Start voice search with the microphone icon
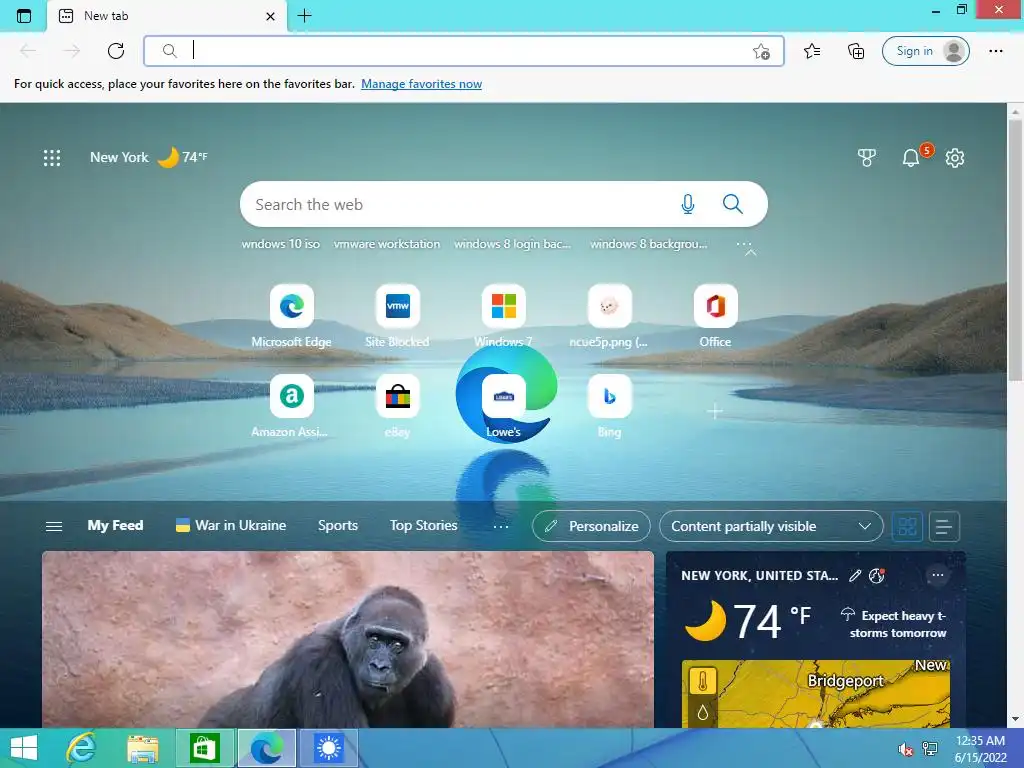This screenshot has height=768, width=1024. coord(688,204)
